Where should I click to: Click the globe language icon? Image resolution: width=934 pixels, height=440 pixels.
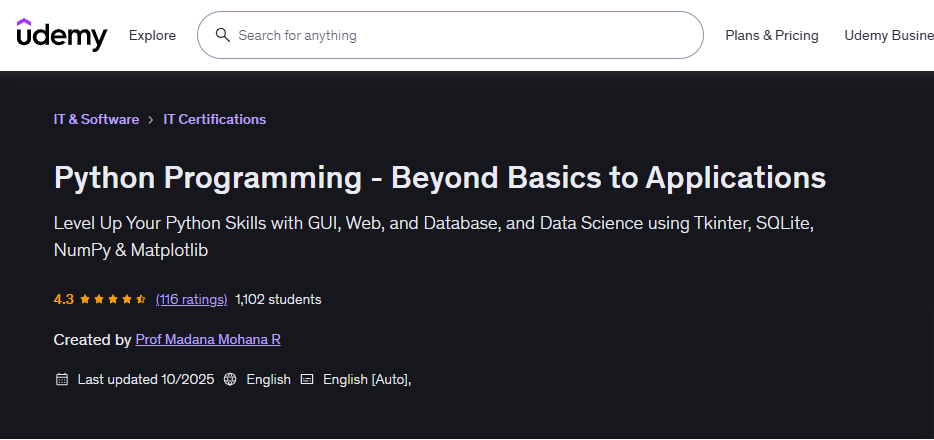tap(230, 380)
